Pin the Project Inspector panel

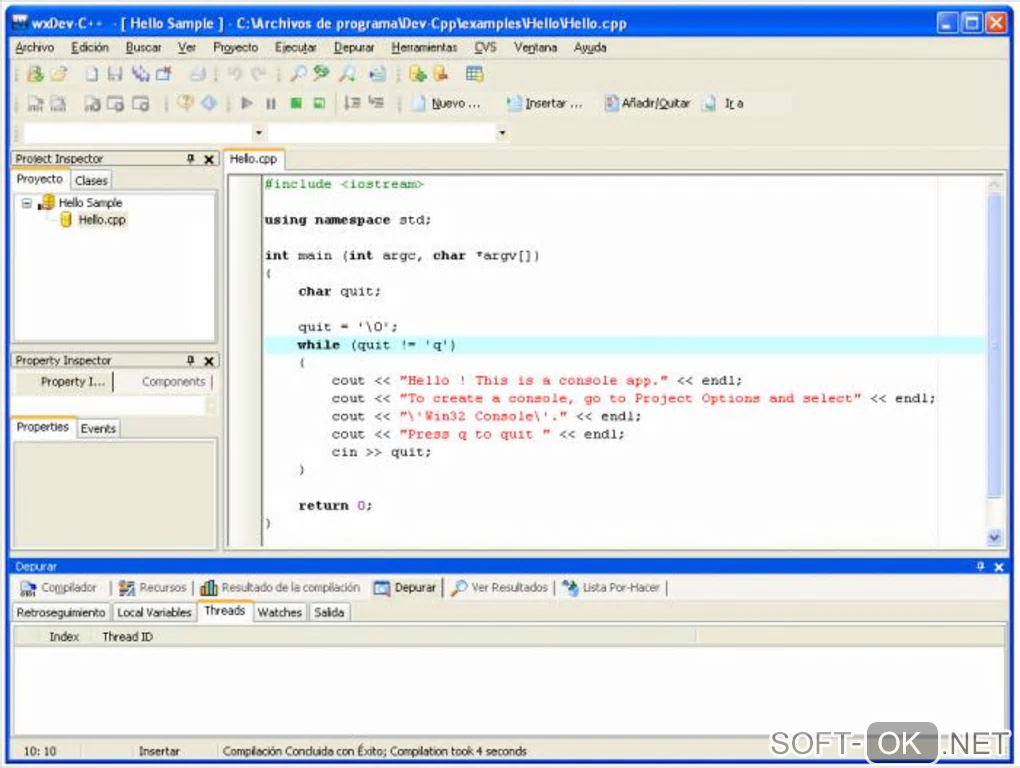(x=190, y=159)
